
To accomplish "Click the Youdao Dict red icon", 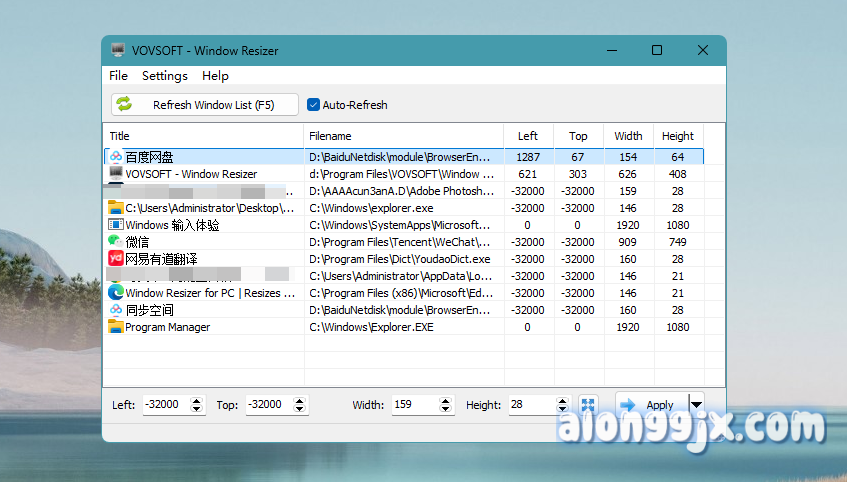I will coord(116,259).
